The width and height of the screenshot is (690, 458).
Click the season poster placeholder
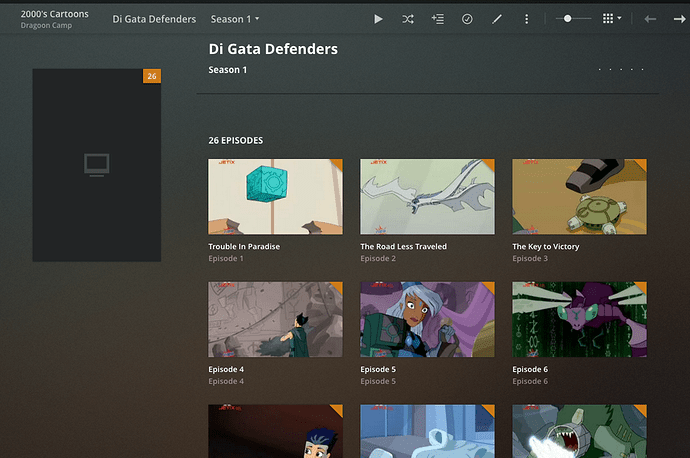97,165
